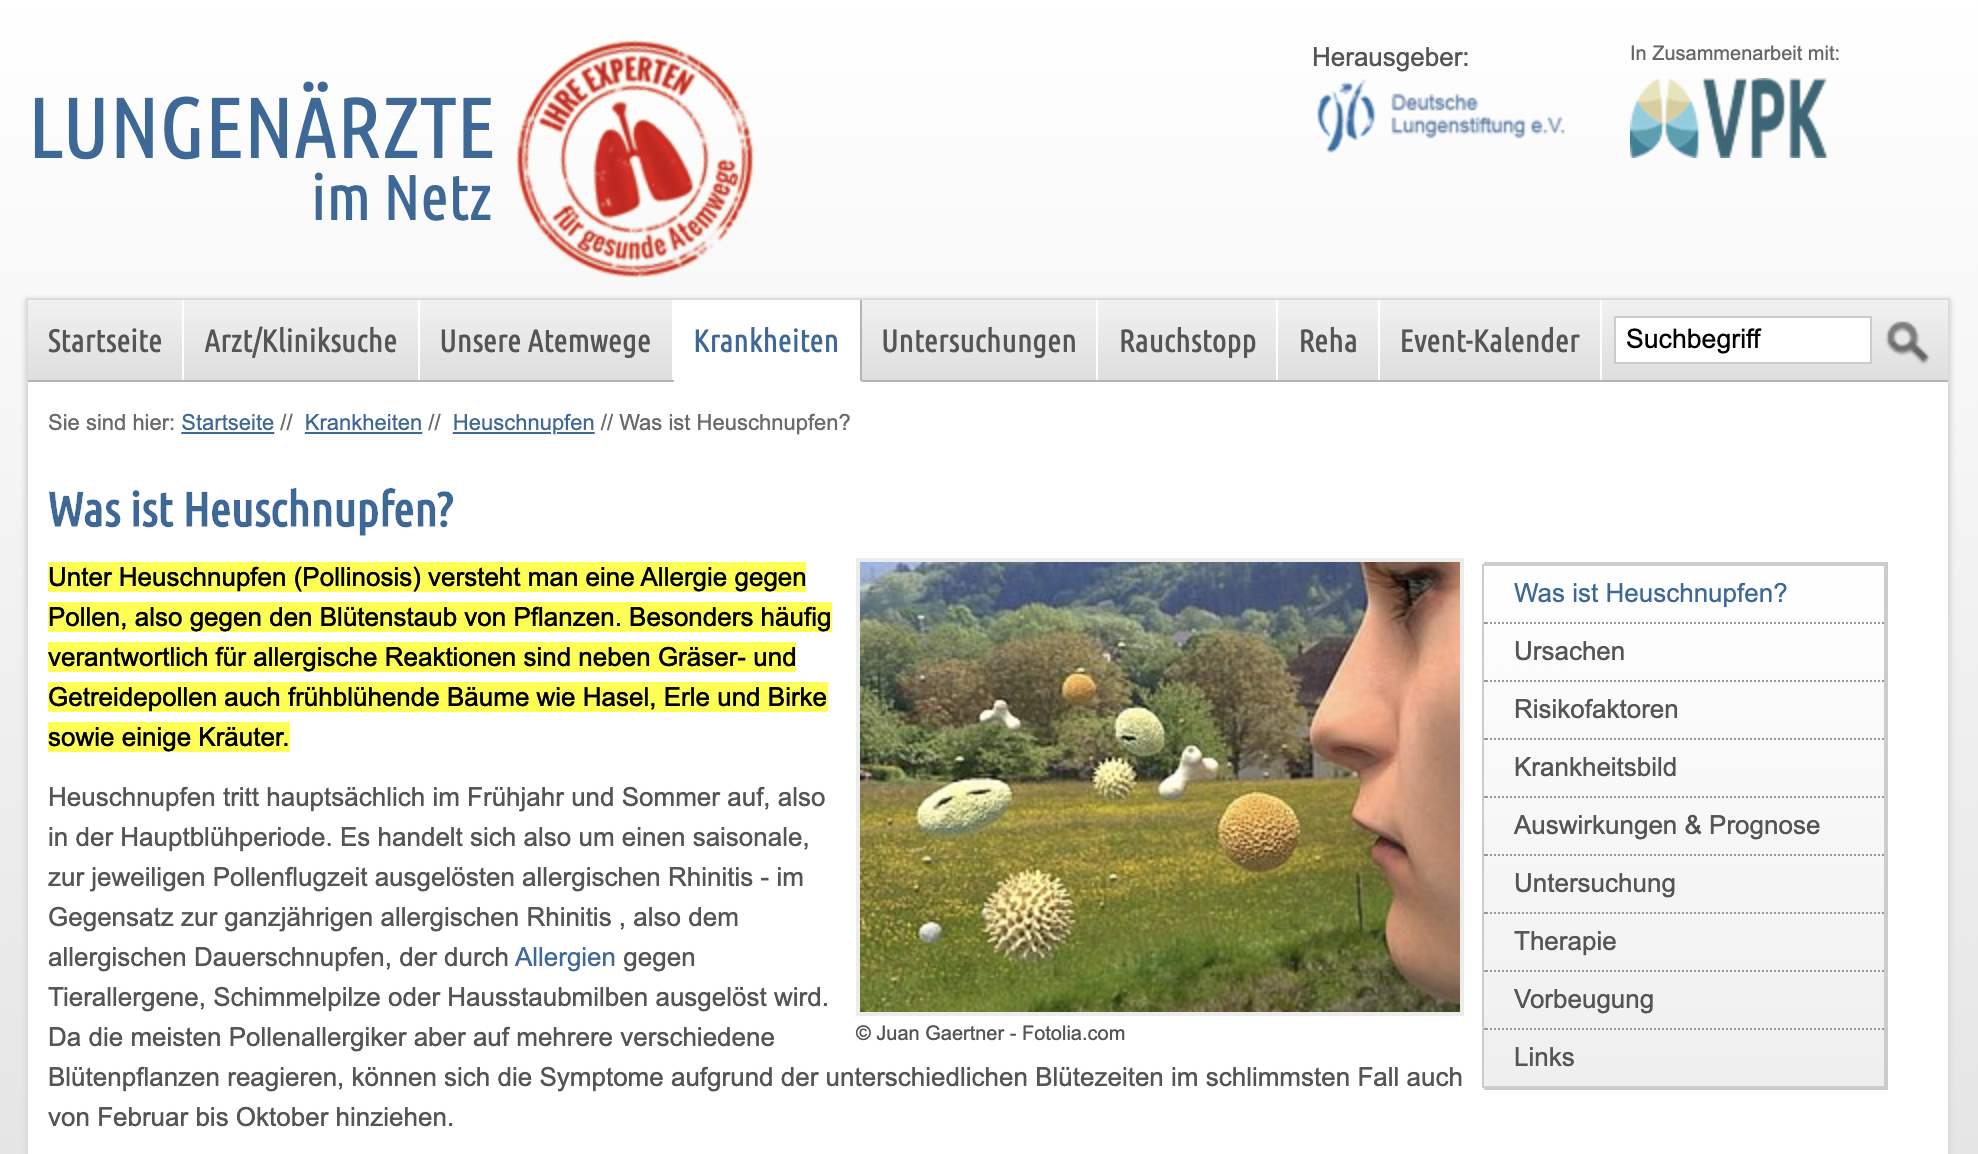Open the VPK partner logo
1978x1154 pixels.
pyautogui.click(x=1728, y=118)
